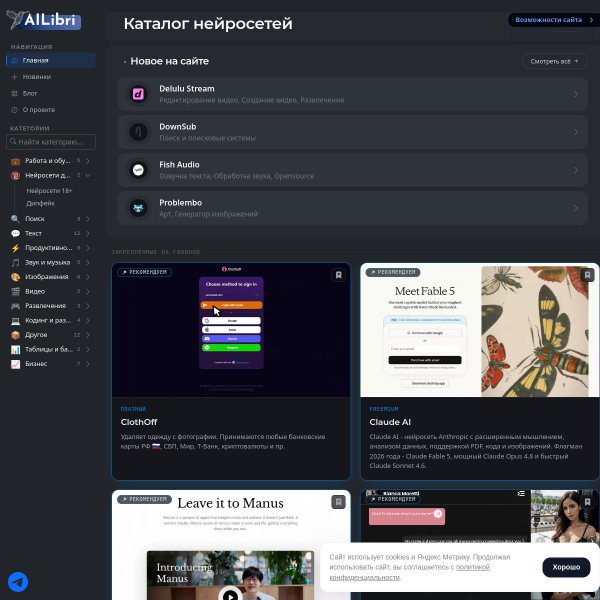Image resolution: width=600 pixels, height=600 pixels.
Task: Open the Новинки navigation item
Action: click(51, 77)
